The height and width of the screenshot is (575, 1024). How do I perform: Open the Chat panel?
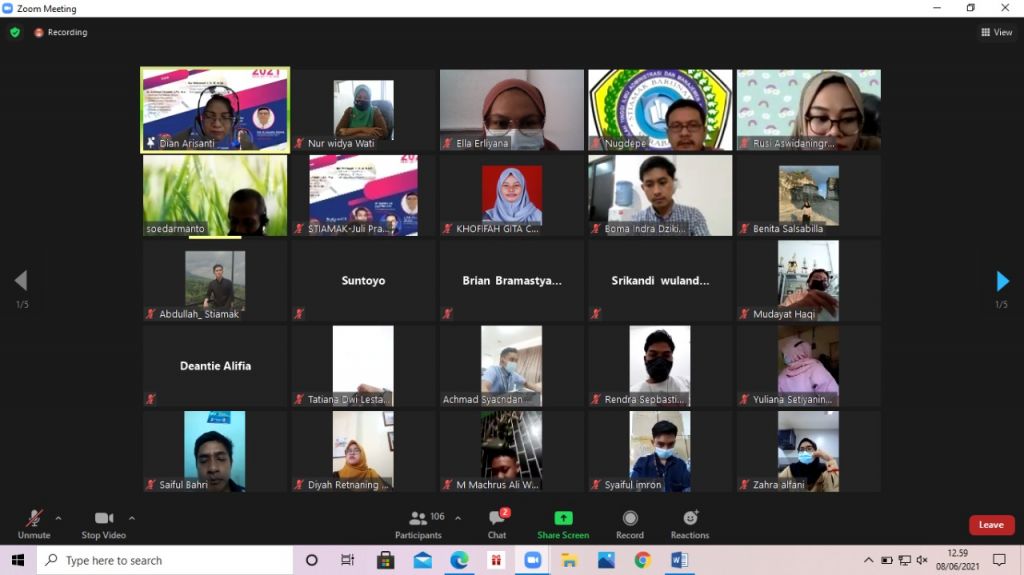(497, 524)
